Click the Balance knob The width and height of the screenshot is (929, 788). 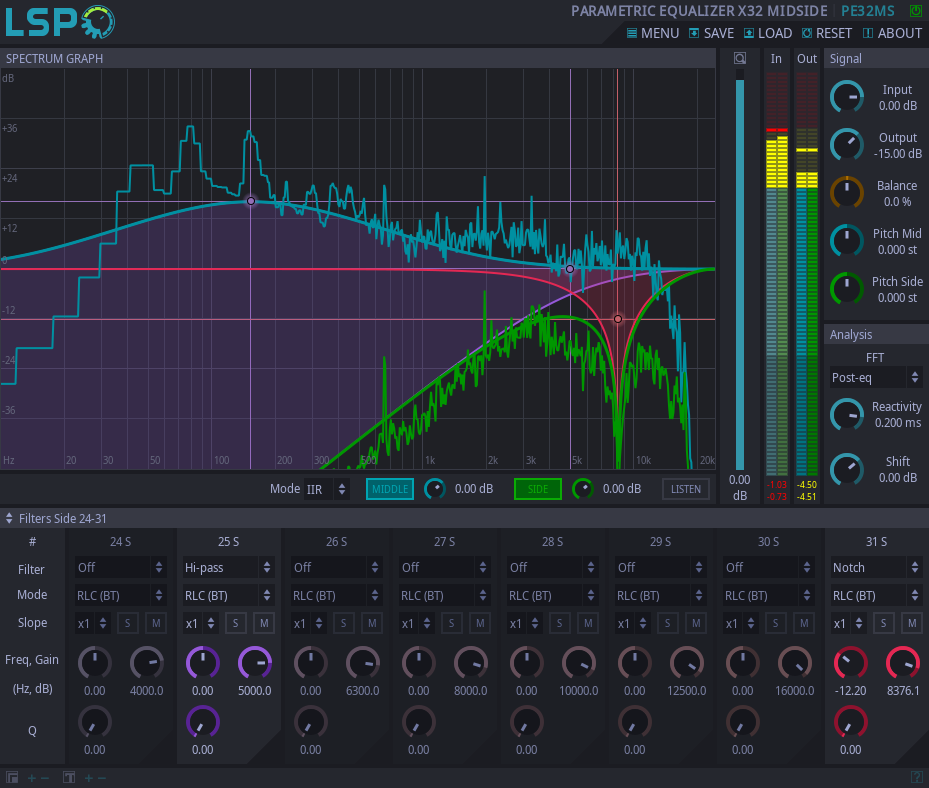coord(847,193)
